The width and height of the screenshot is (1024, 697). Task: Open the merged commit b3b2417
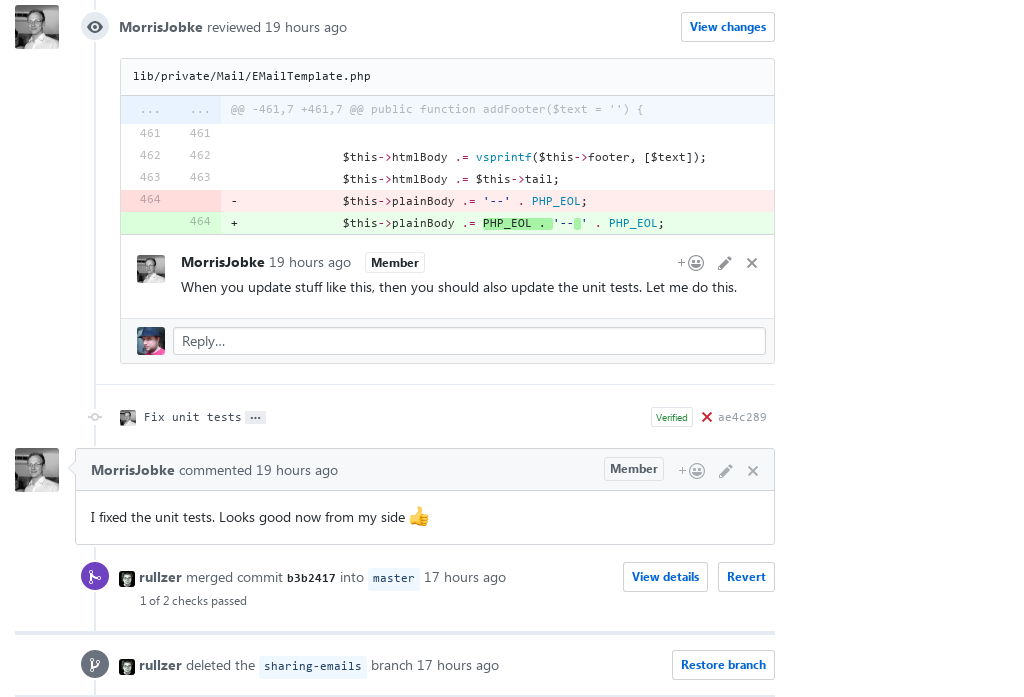(311, 578)
